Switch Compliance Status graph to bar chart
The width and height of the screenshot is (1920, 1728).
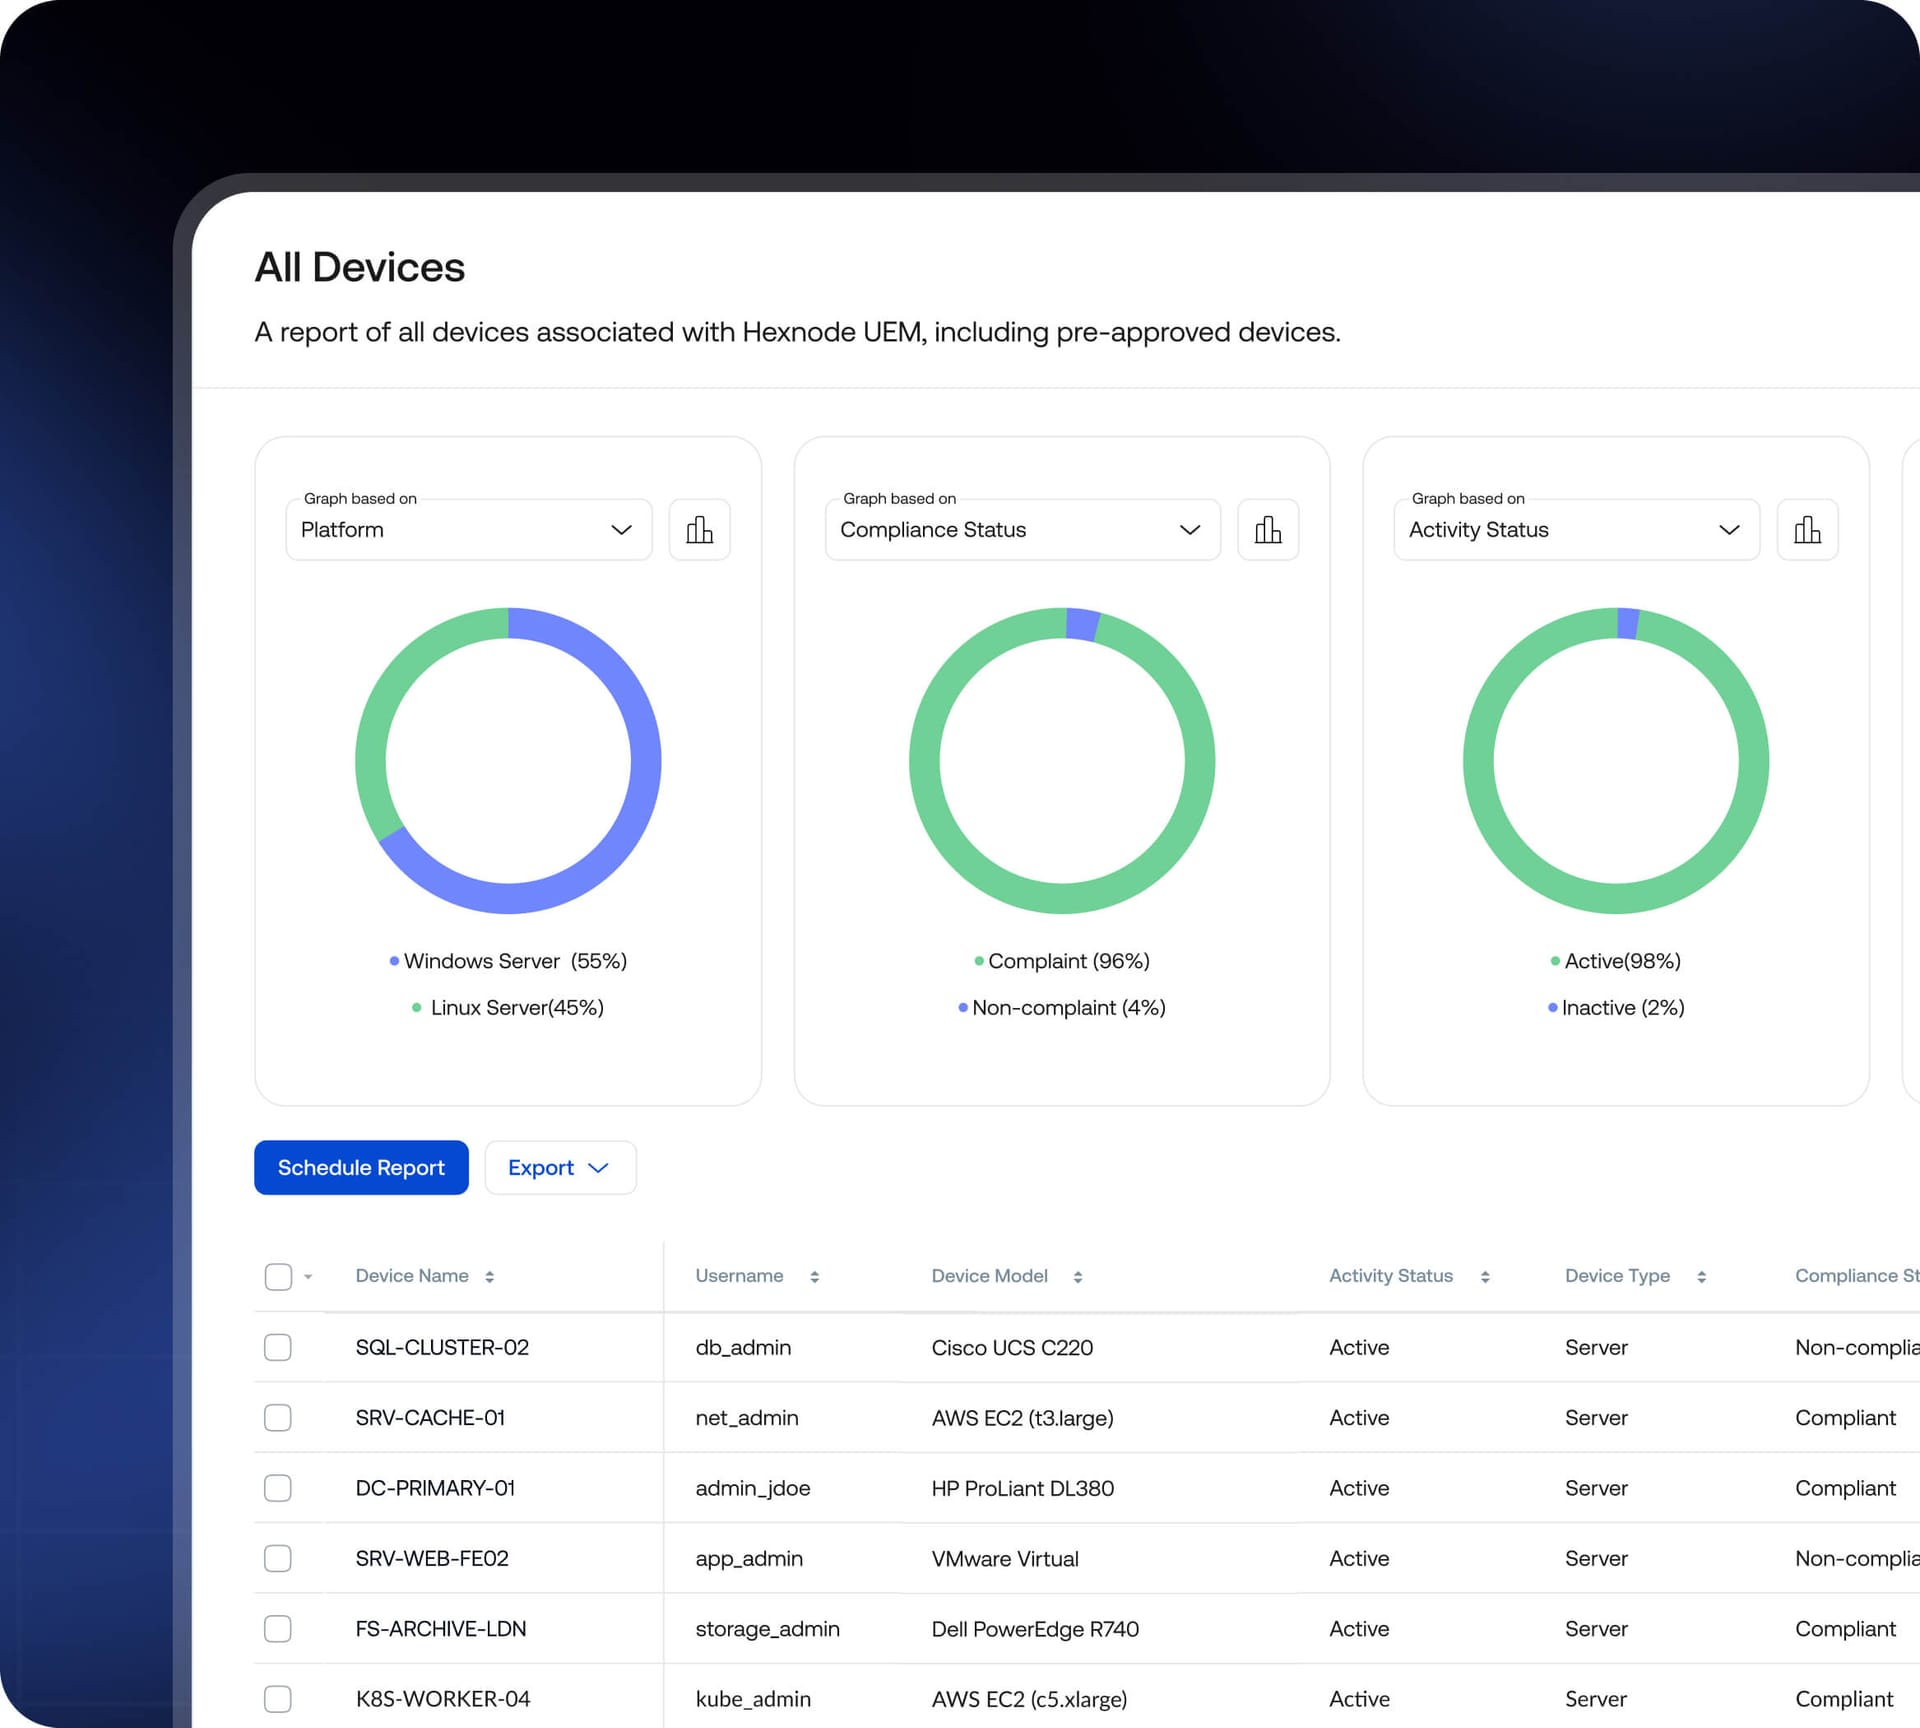1268,529
